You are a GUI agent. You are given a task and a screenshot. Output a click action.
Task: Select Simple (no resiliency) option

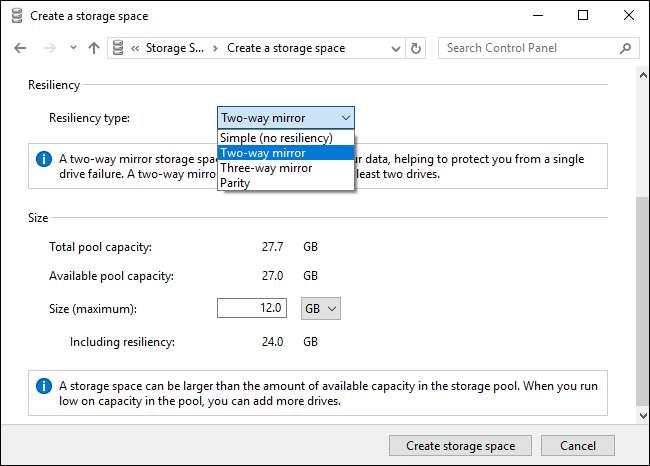point(275,138)
